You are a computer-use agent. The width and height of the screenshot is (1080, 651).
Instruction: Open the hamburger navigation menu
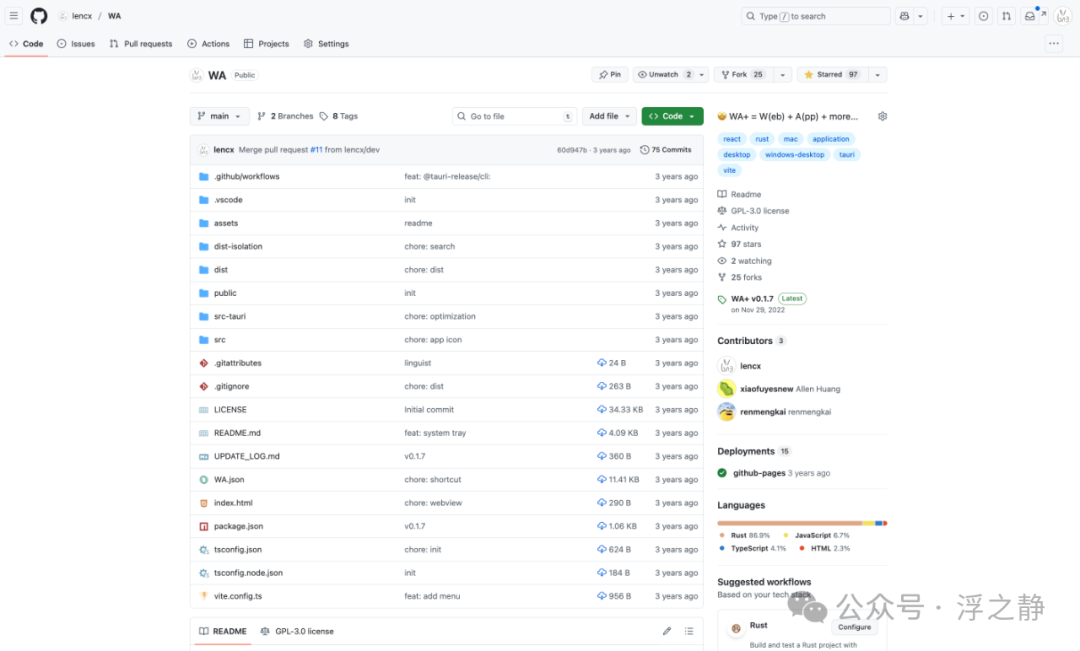[x=14, y=16]
